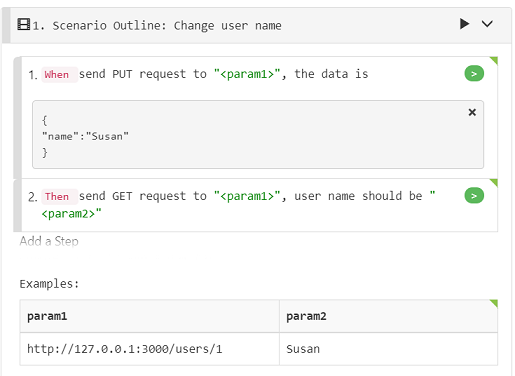Click Add a Step
515x376 pixels.
tap(49, 241)
